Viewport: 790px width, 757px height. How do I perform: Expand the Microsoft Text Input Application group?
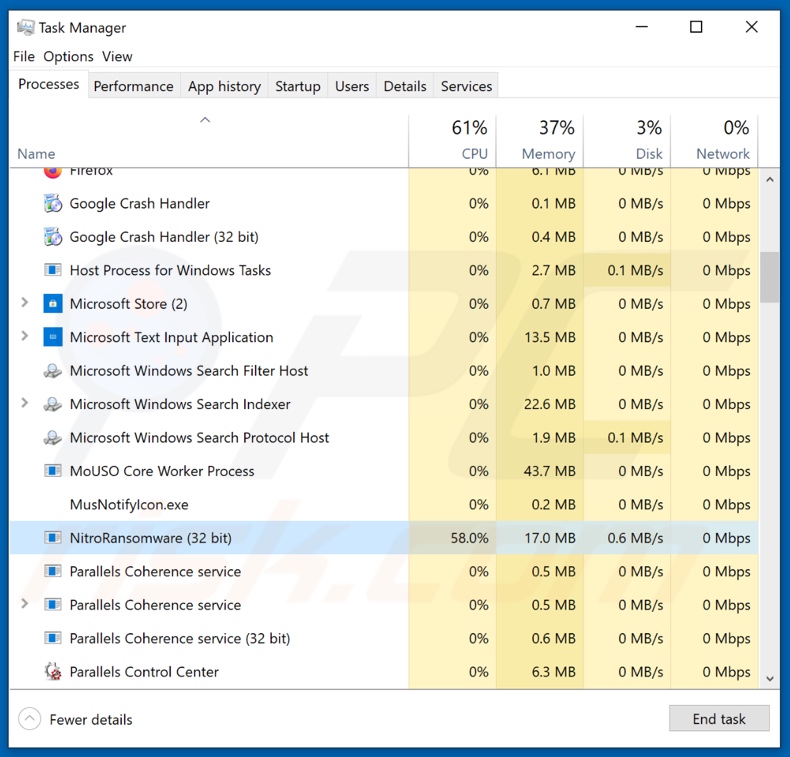tap(24, 336)
